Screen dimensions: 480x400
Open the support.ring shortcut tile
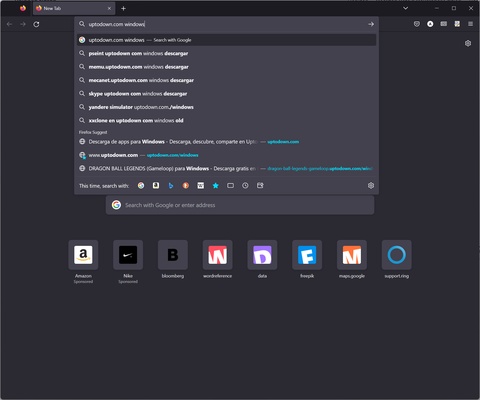click(397, 255)
